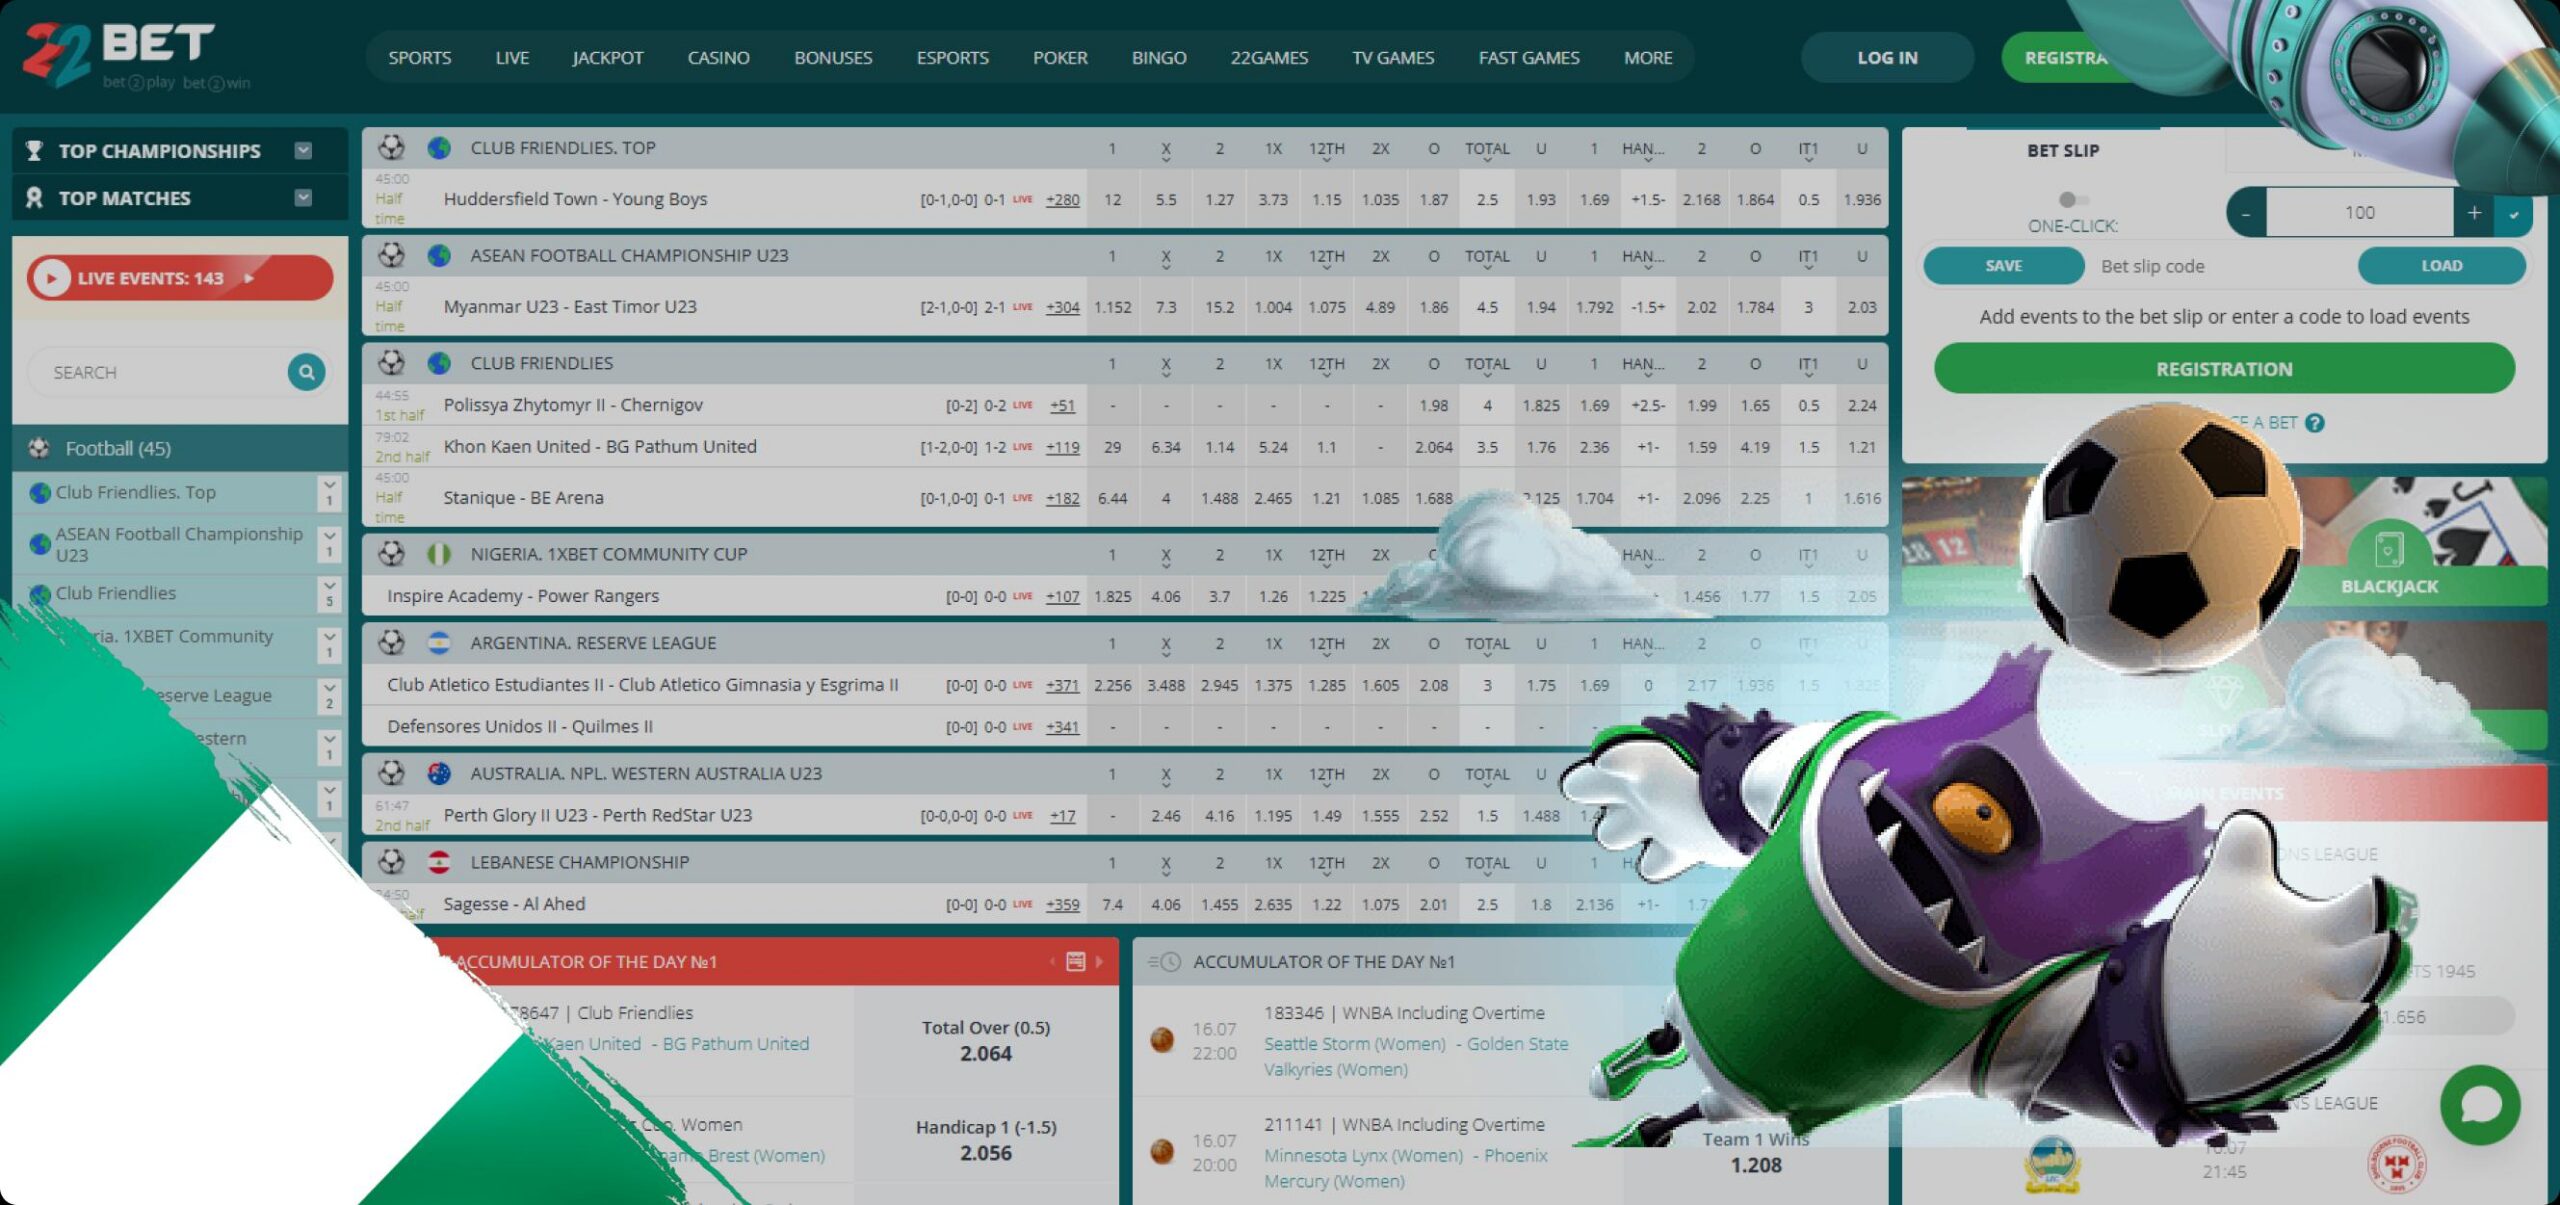Click the trophy icon for Top Championships
Image resolution: width=2560 pixels, height=1205 pixels.
(x=34, y=150)
